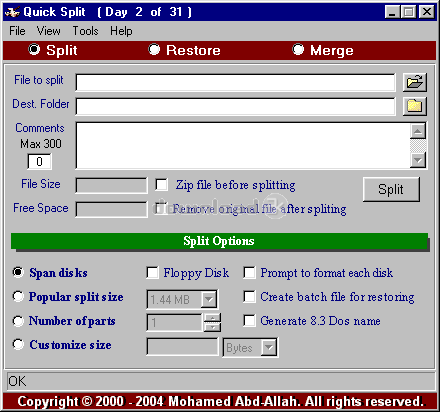Click the File to split input field

(x=235, y=82)
